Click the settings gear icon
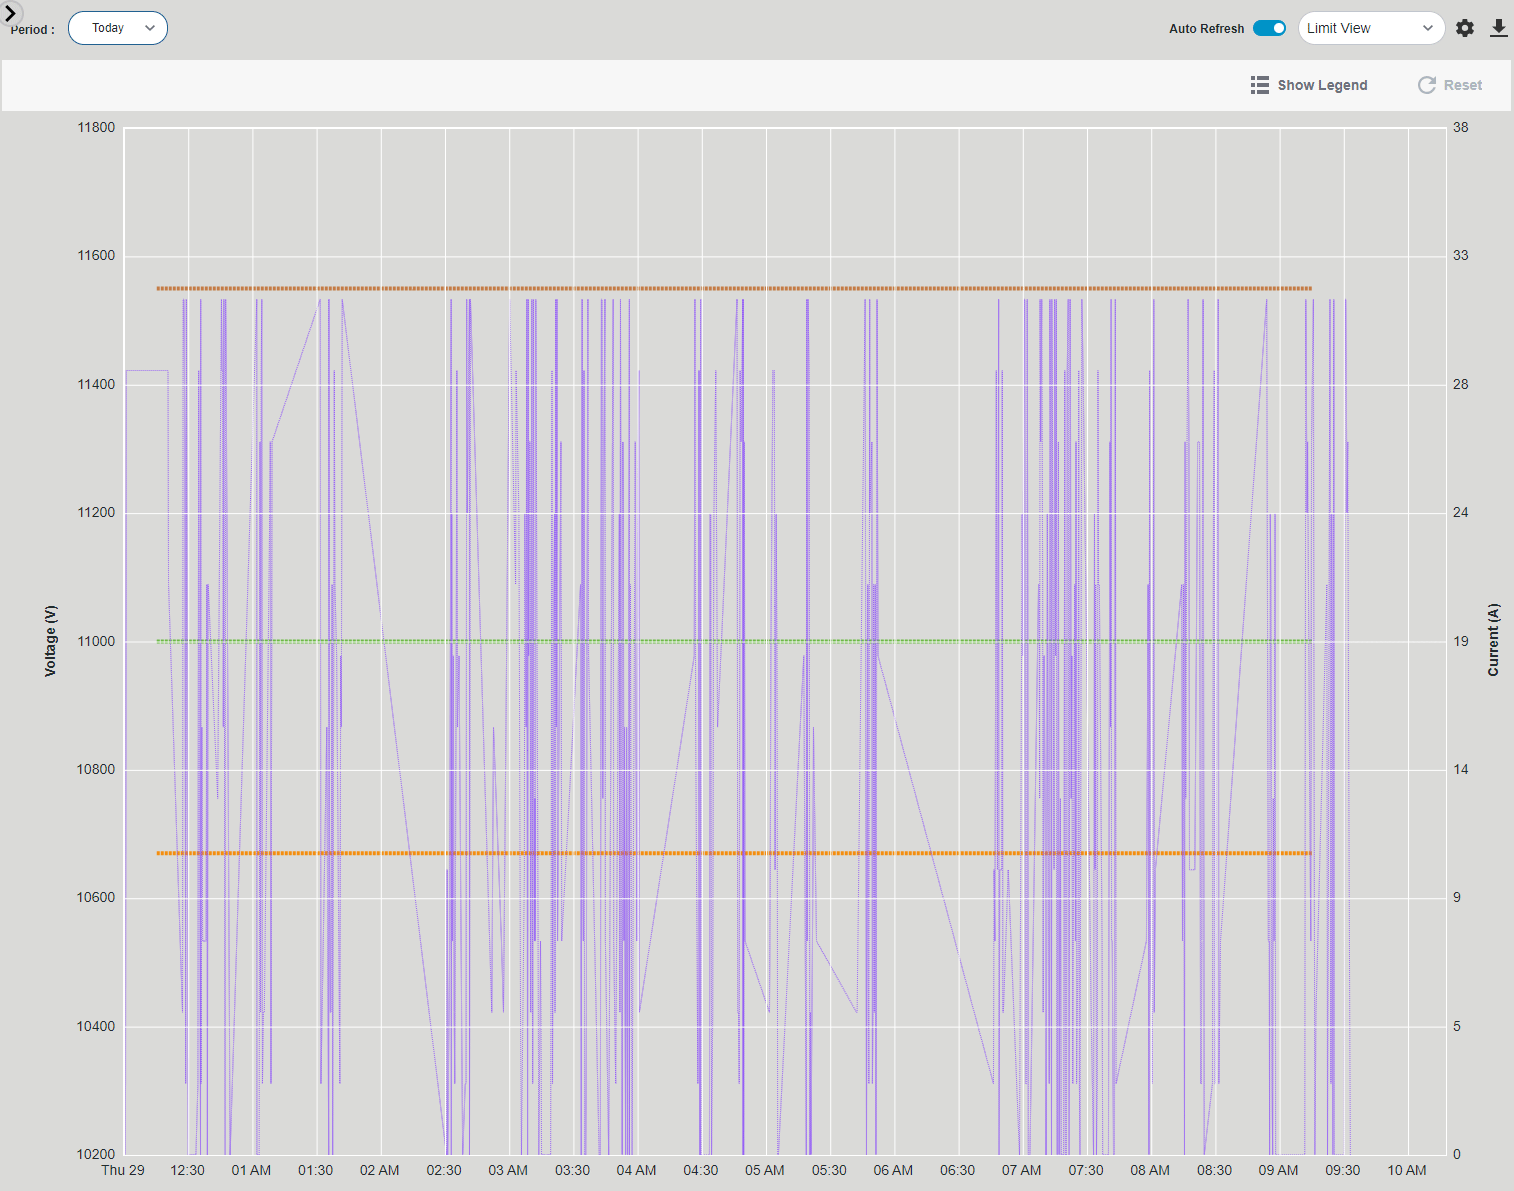Viewport: 1514px width, 1191px height. 1464,28
